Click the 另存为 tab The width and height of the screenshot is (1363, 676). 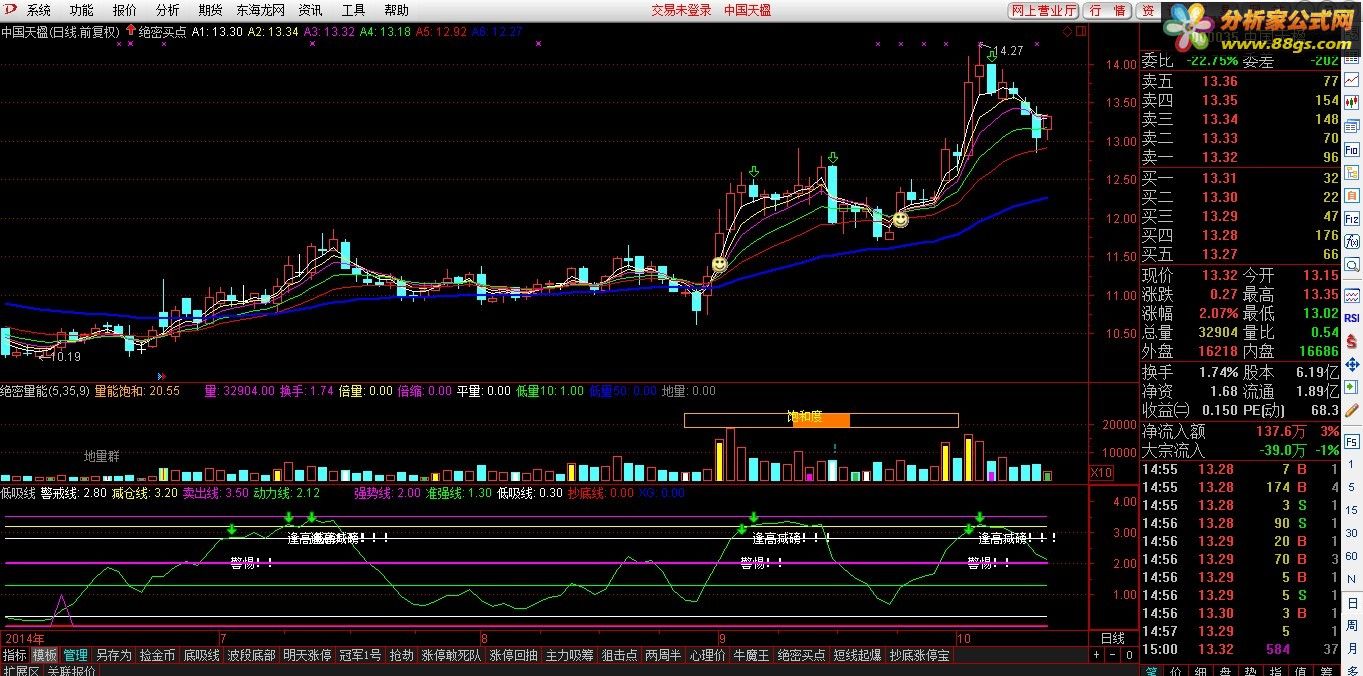click(113, 655)
